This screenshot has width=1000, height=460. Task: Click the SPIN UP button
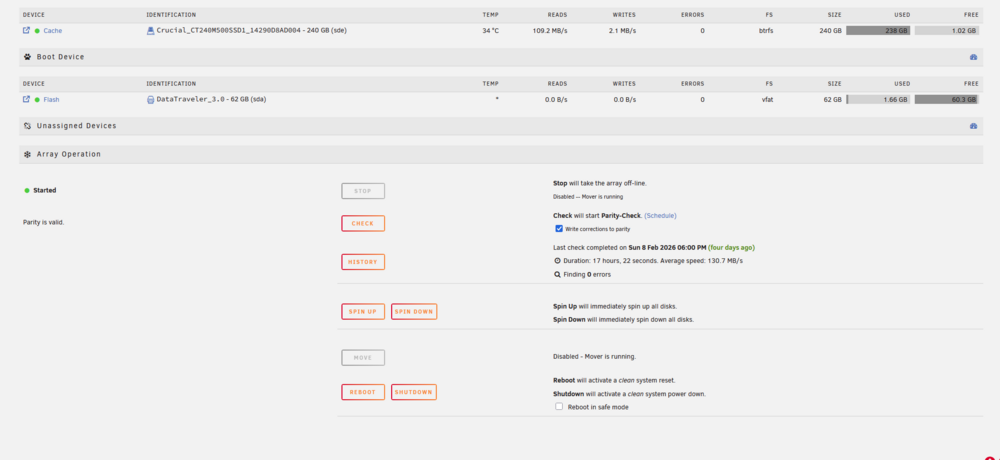click(x=363, y=311)
